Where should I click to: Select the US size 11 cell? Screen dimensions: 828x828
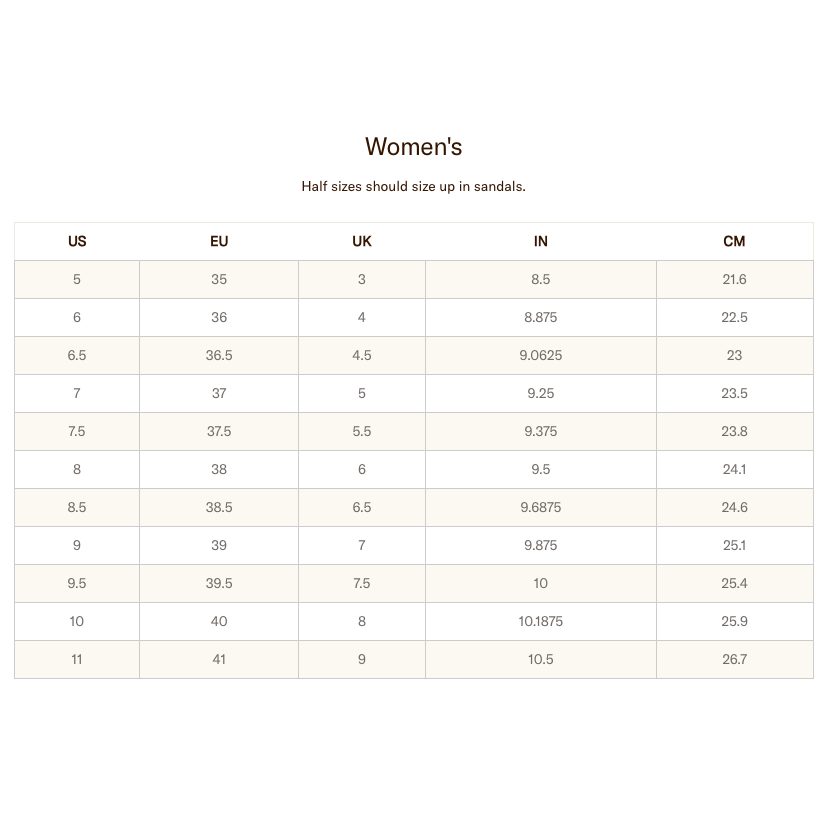pos(77,660)
